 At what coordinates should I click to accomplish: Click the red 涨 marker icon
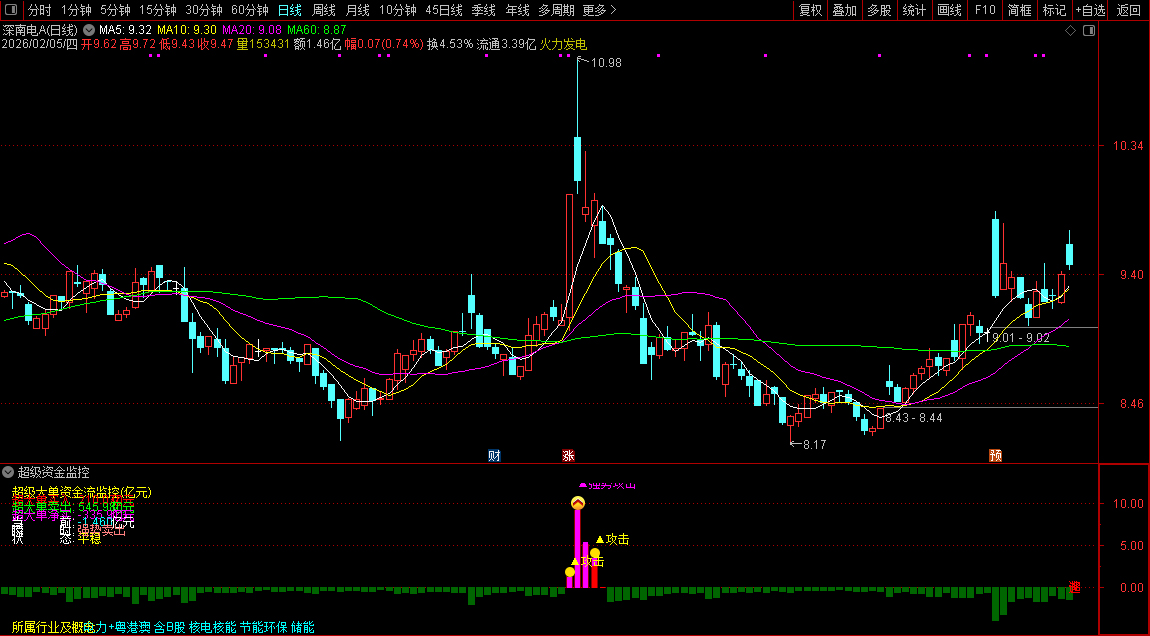[568, 456]
